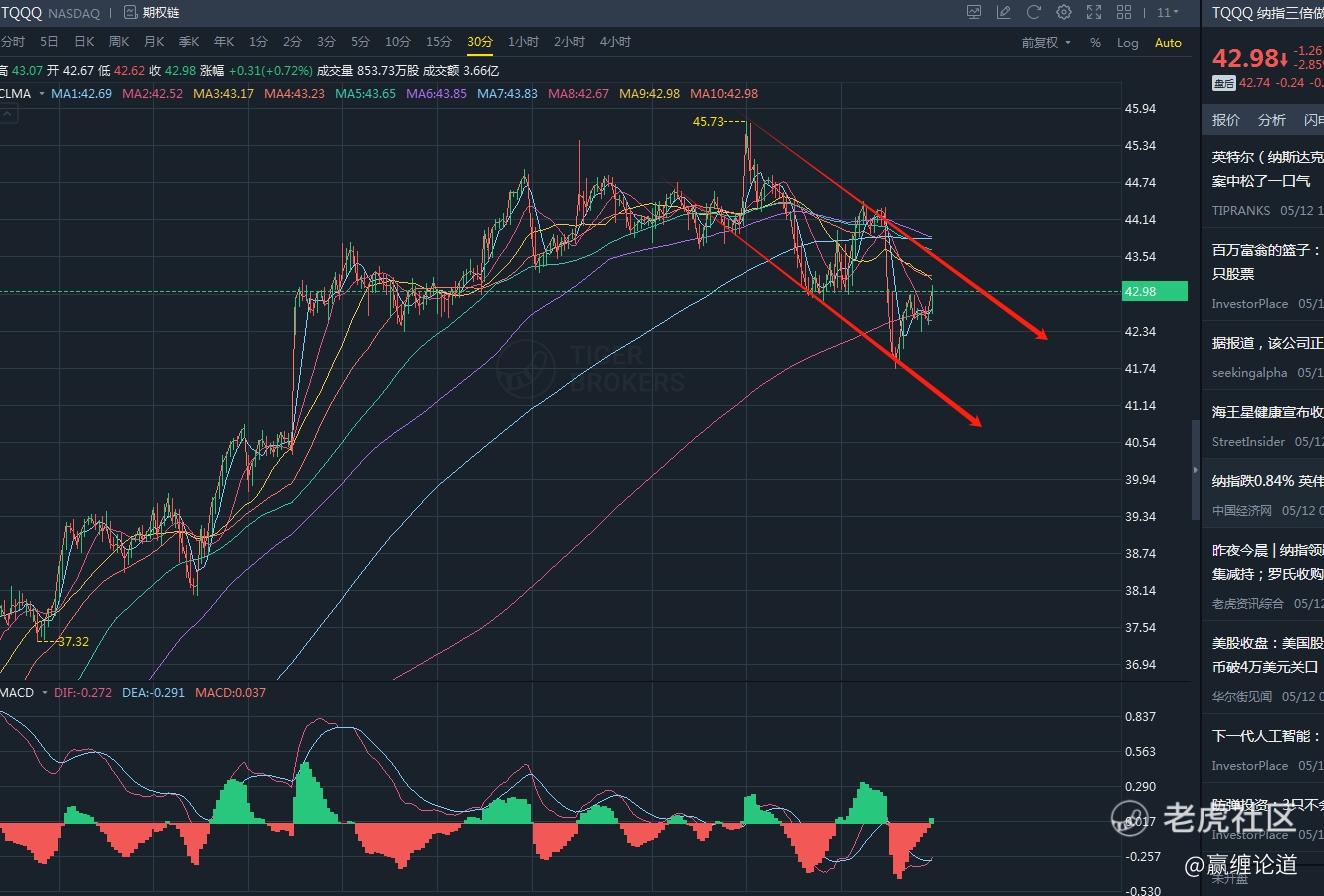Switch to 5日 timeframe

click(49, 42)
